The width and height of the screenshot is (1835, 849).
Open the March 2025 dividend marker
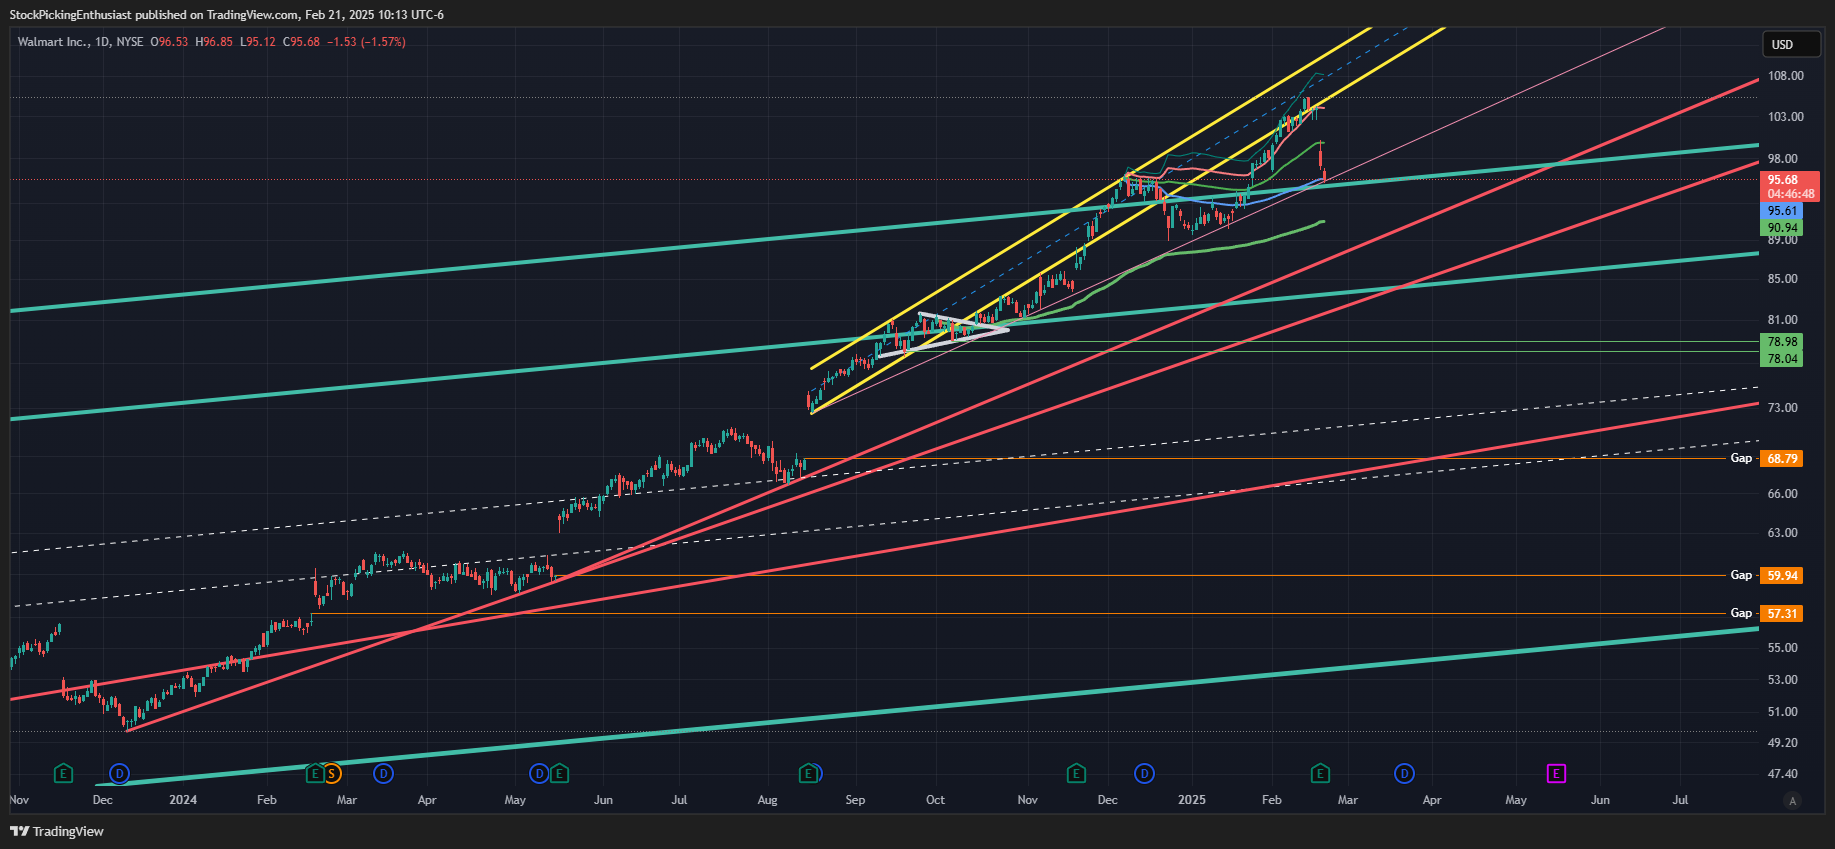pos(1405,773)
